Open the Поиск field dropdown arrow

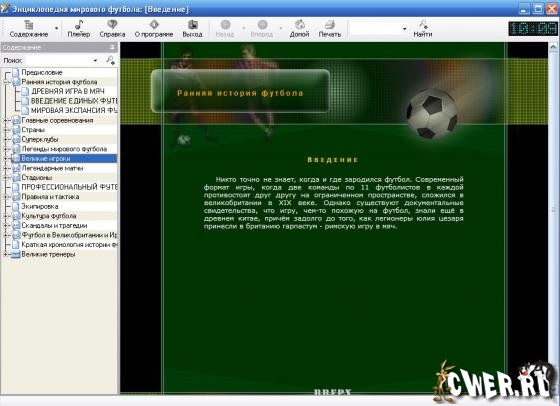(x=95, y=60)
